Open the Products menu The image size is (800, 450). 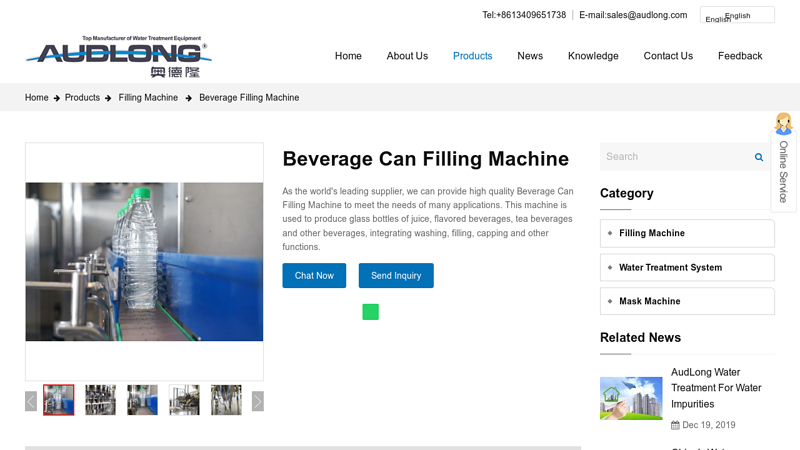[472, 56]
